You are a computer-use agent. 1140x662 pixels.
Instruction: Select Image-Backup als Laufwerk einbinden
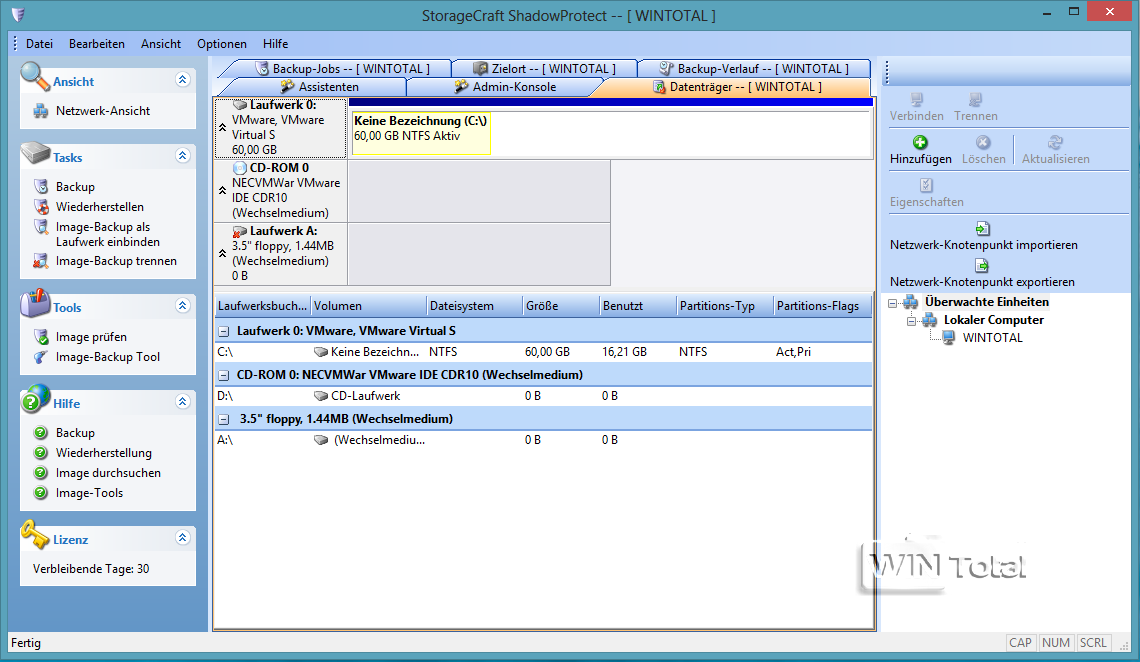pos(108,234)
